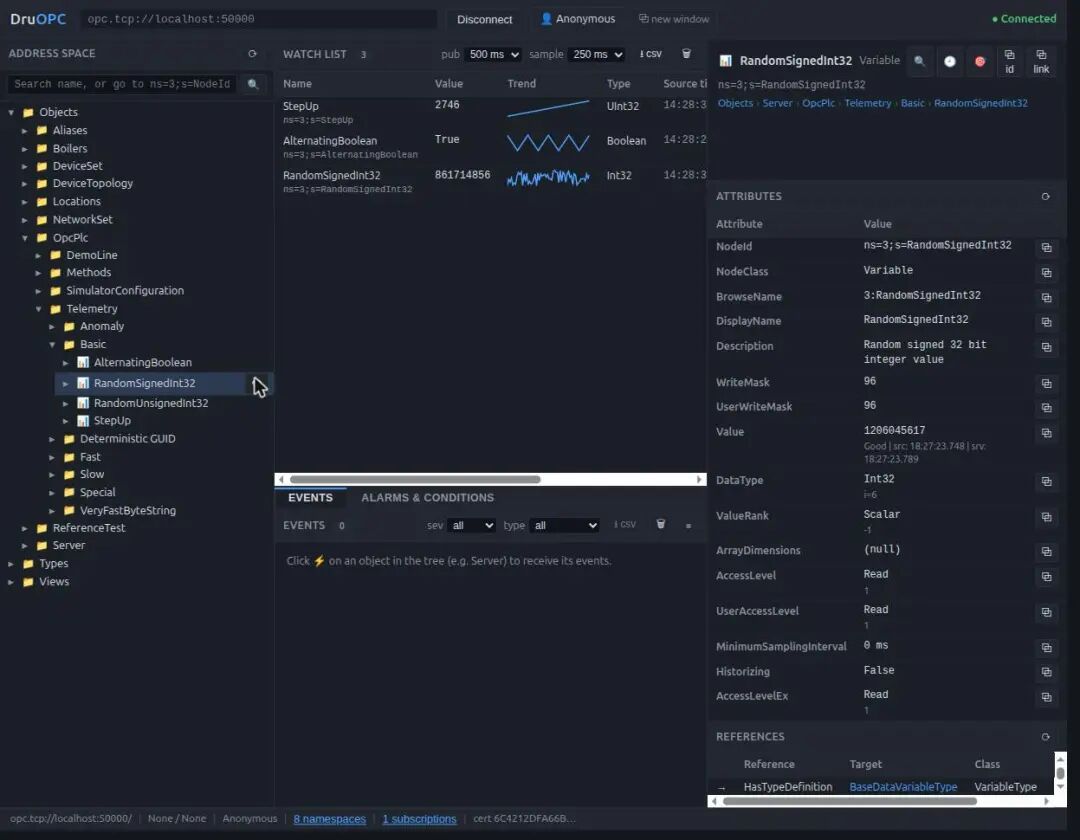Copy the node id with id button

(1009, 61)
